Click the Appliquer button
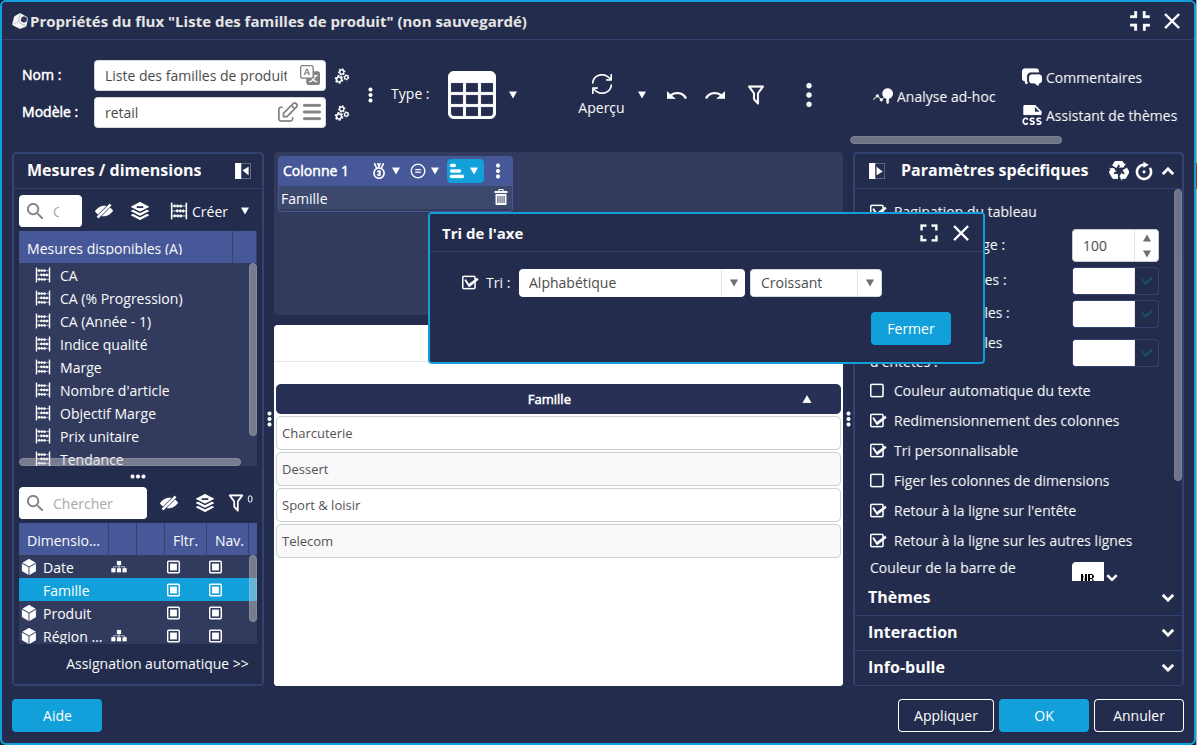This screenshot has height=745, width=1197. [x=945, y=716]
